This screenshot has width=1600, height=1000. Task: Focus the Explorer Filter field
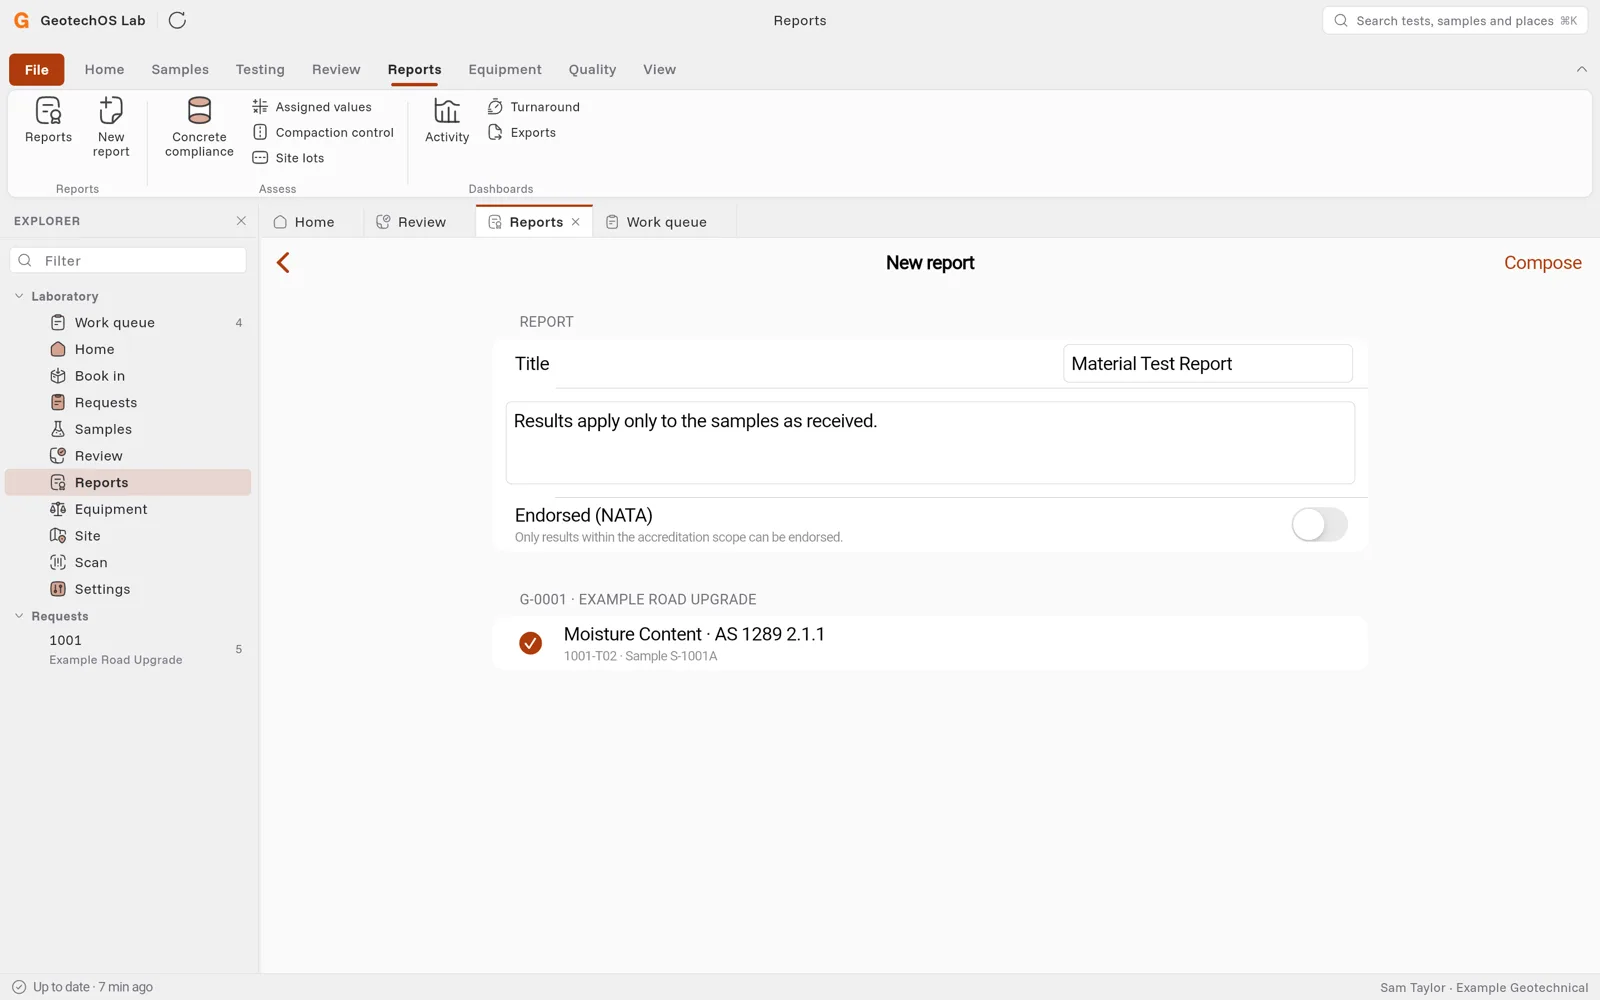click(x=128, y=261)
